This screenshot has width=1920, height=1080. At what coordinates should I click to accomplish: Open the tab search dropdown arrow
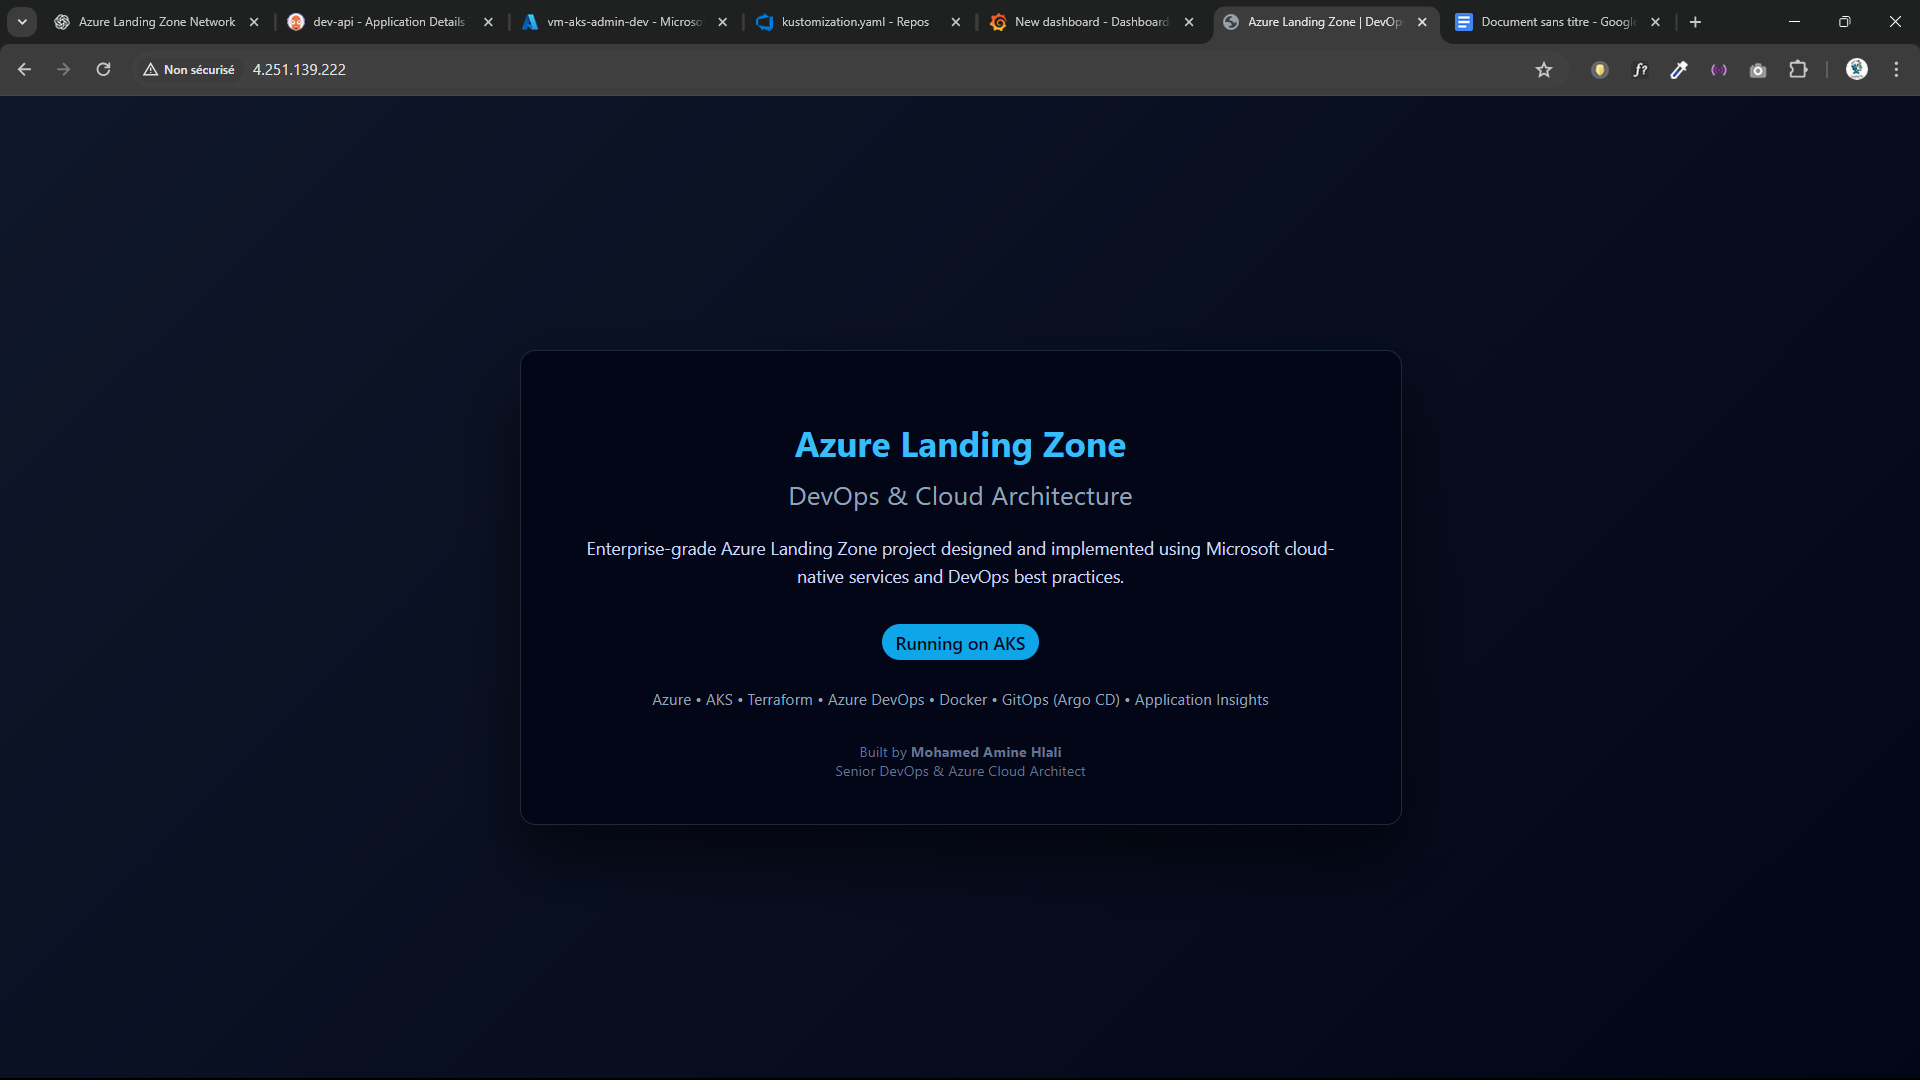click(21, 21)
